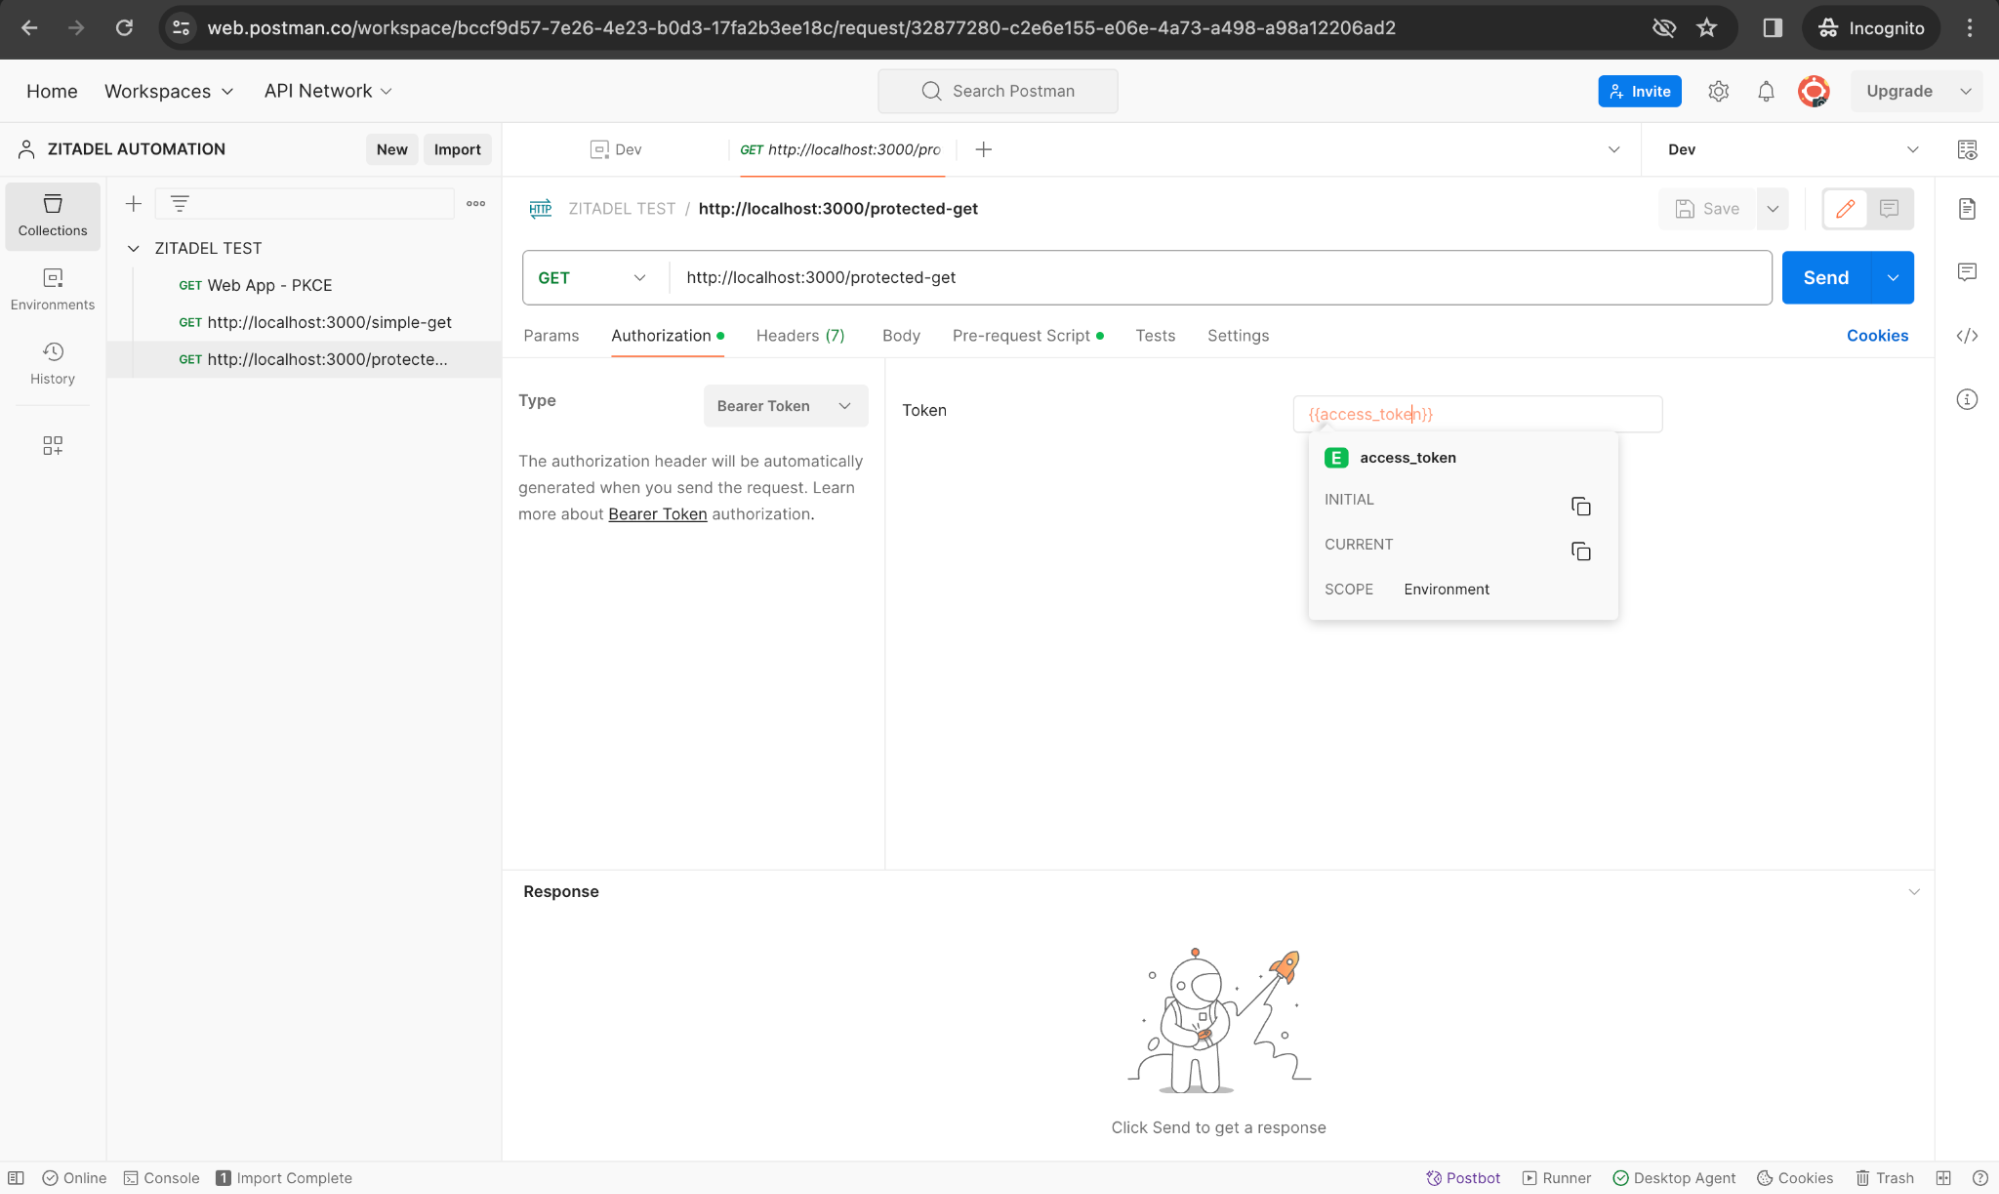
Task: Toggle the Authorization active indicator dot
Action: tap(719, 334)
